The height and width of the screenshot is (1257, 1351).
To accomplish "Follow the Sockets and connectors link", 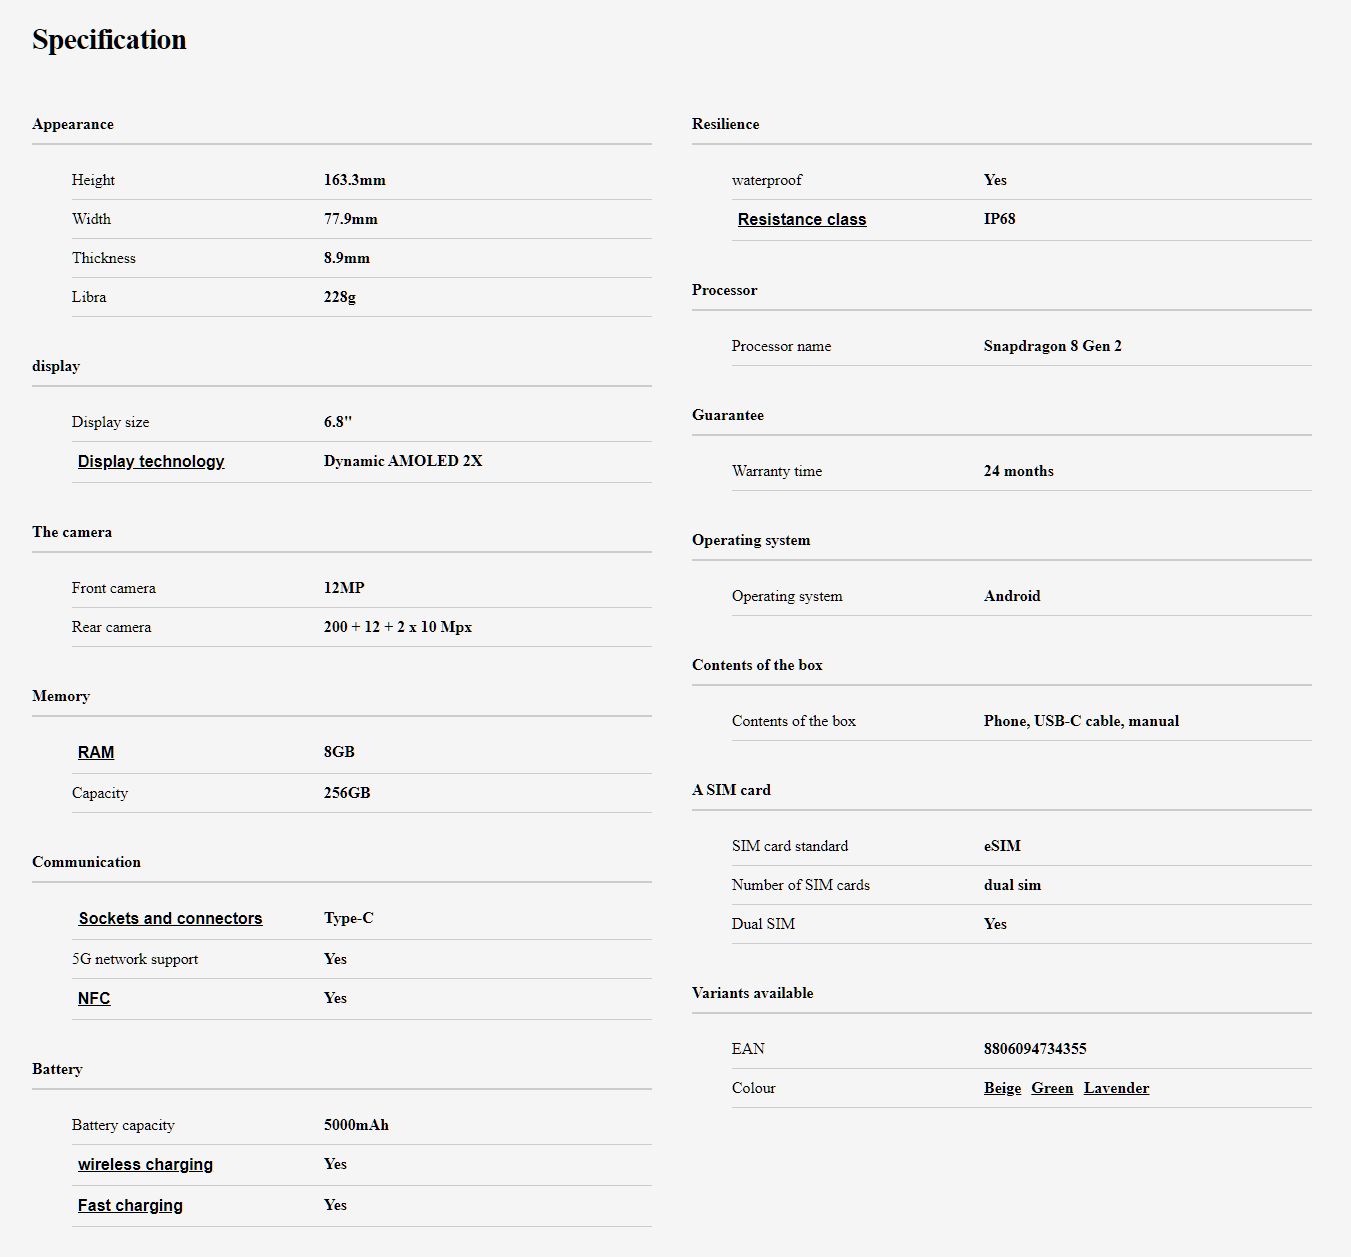I will pyautogui.click(x=170, y=918).
